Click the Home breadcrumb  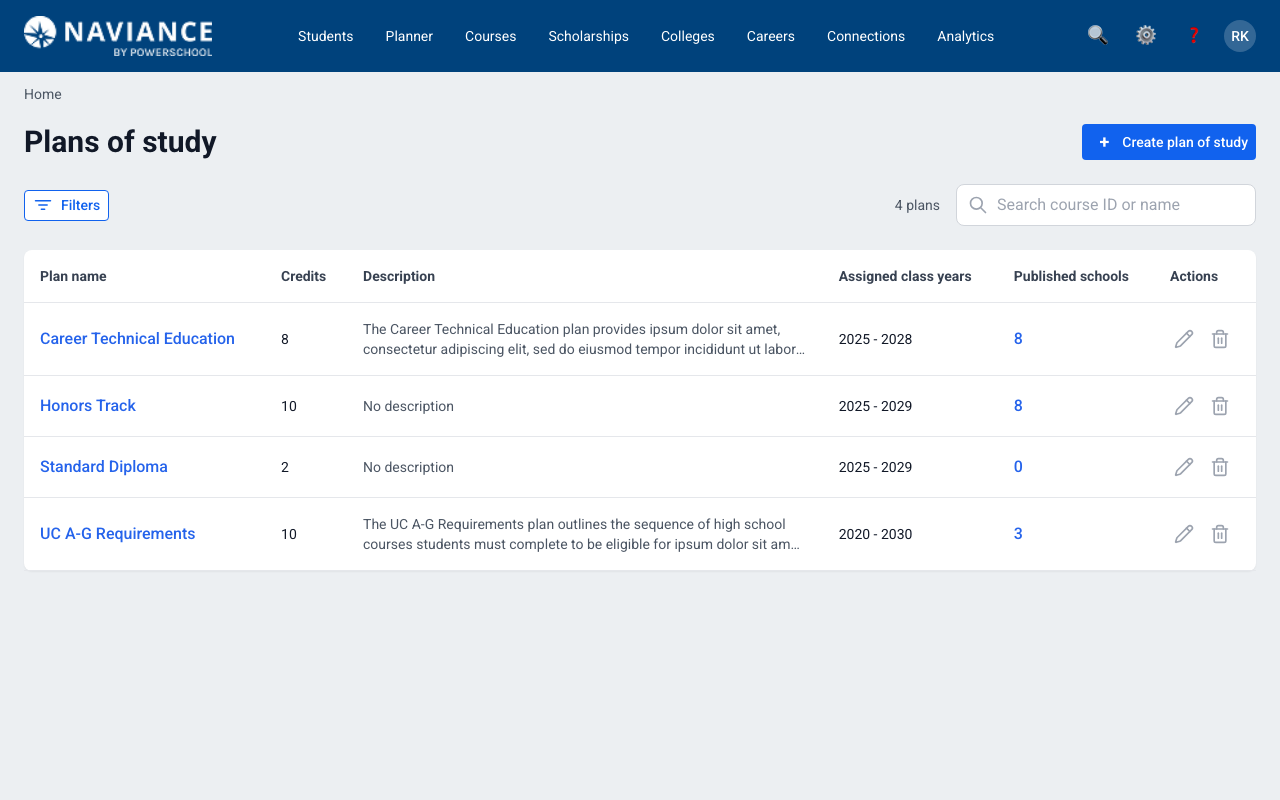(x=42, y=93)
